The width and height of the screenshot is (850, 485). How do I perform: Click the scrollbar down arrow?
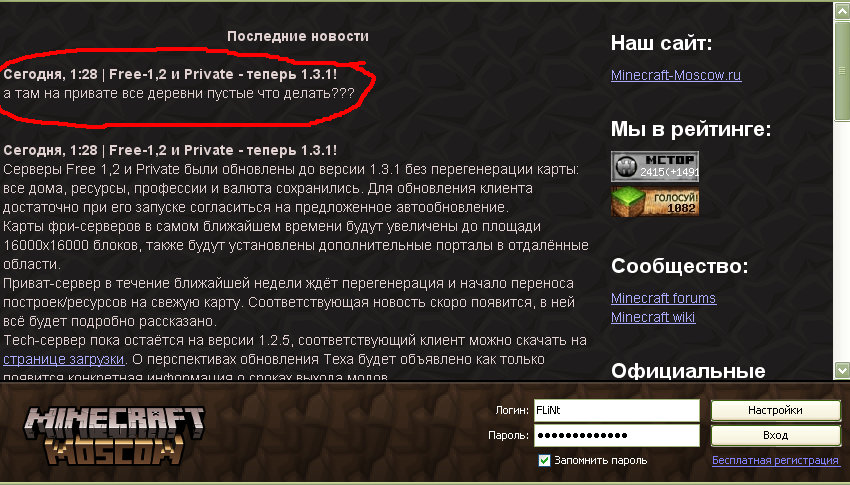842,370
